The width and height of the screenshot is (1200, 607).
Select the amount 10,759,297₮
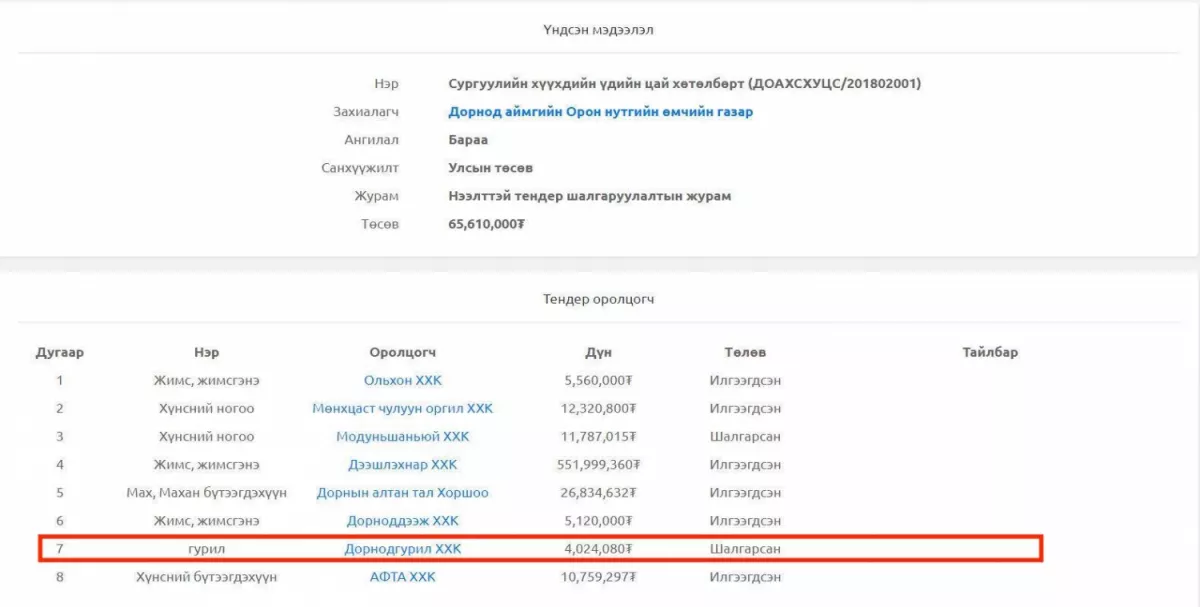pyautogui.click(x=600, y=577)
